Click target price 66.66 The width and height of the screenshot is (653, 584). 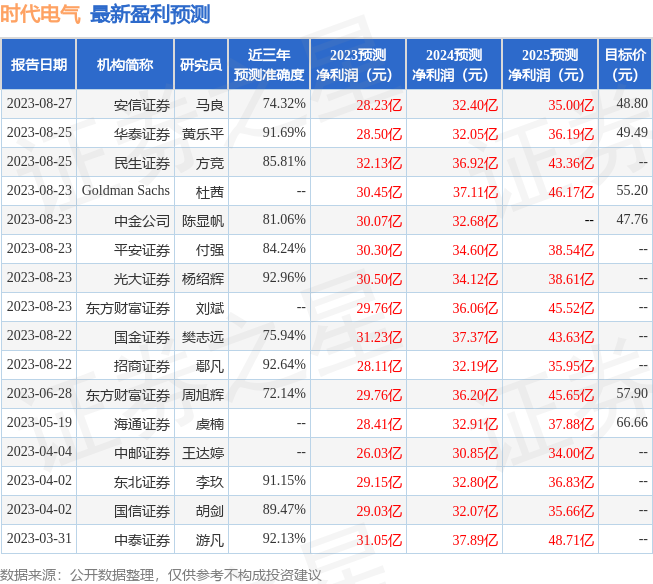click(632, 422)
